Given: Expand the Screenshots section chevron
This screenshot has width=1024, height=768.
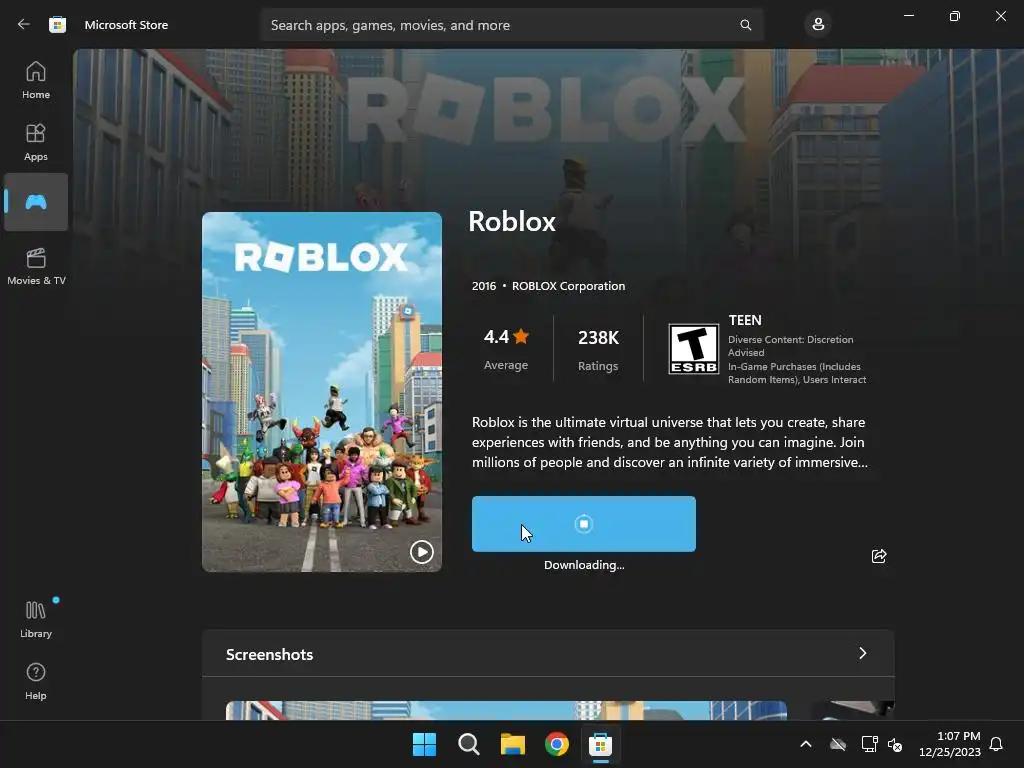Looking at the screenshot, I should pyautogui.click(x=863, y=653).
